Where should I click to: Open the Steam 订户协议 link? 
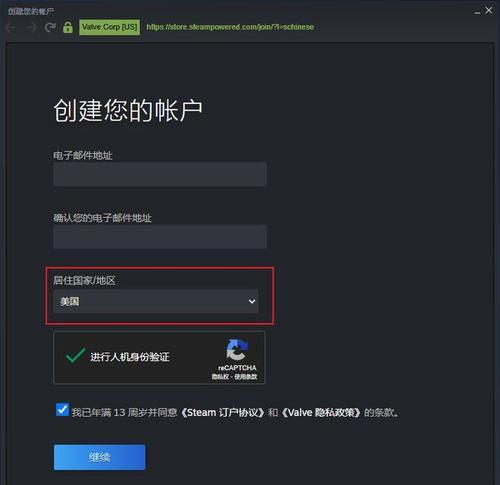click(x=222, y=413)
